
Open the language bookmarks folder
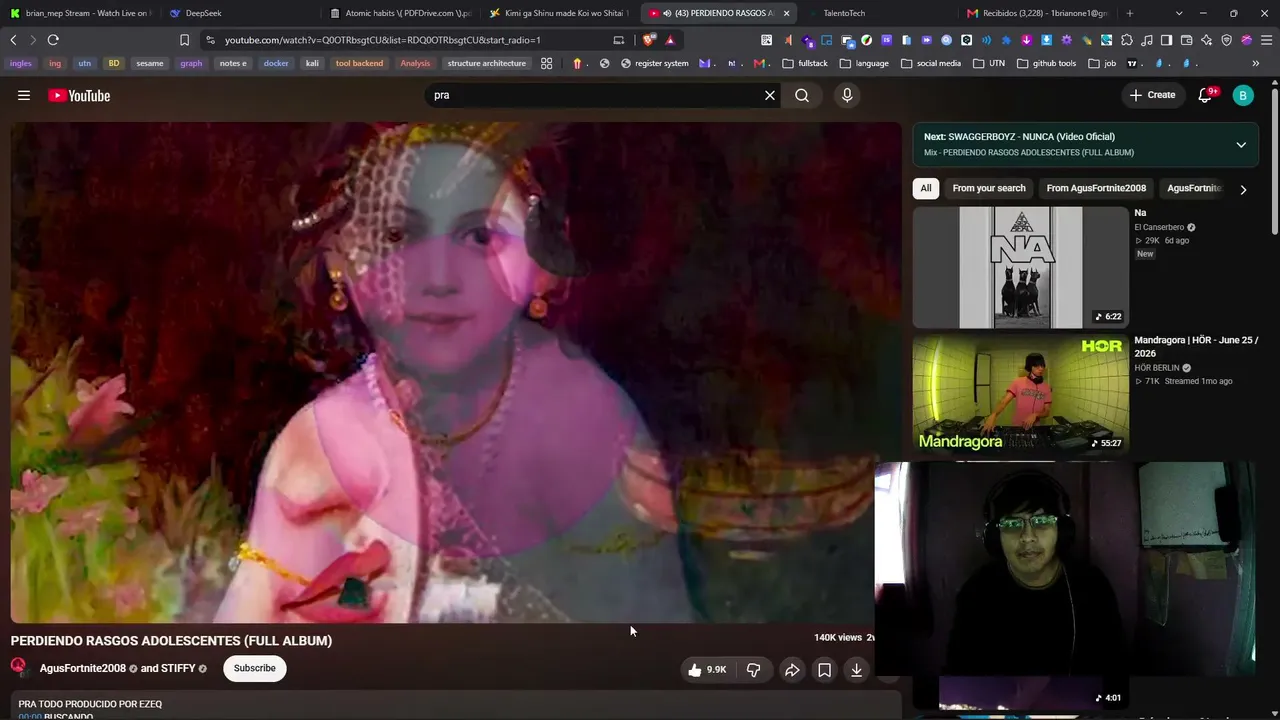coord(865,63)
